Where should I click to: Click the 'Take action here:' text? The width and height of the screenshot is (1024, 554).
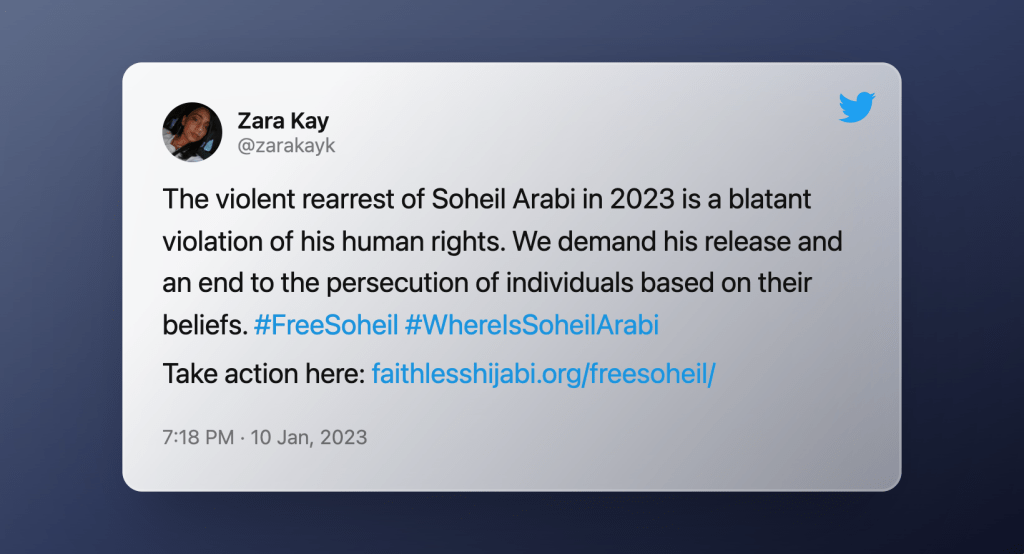(264, 374)
